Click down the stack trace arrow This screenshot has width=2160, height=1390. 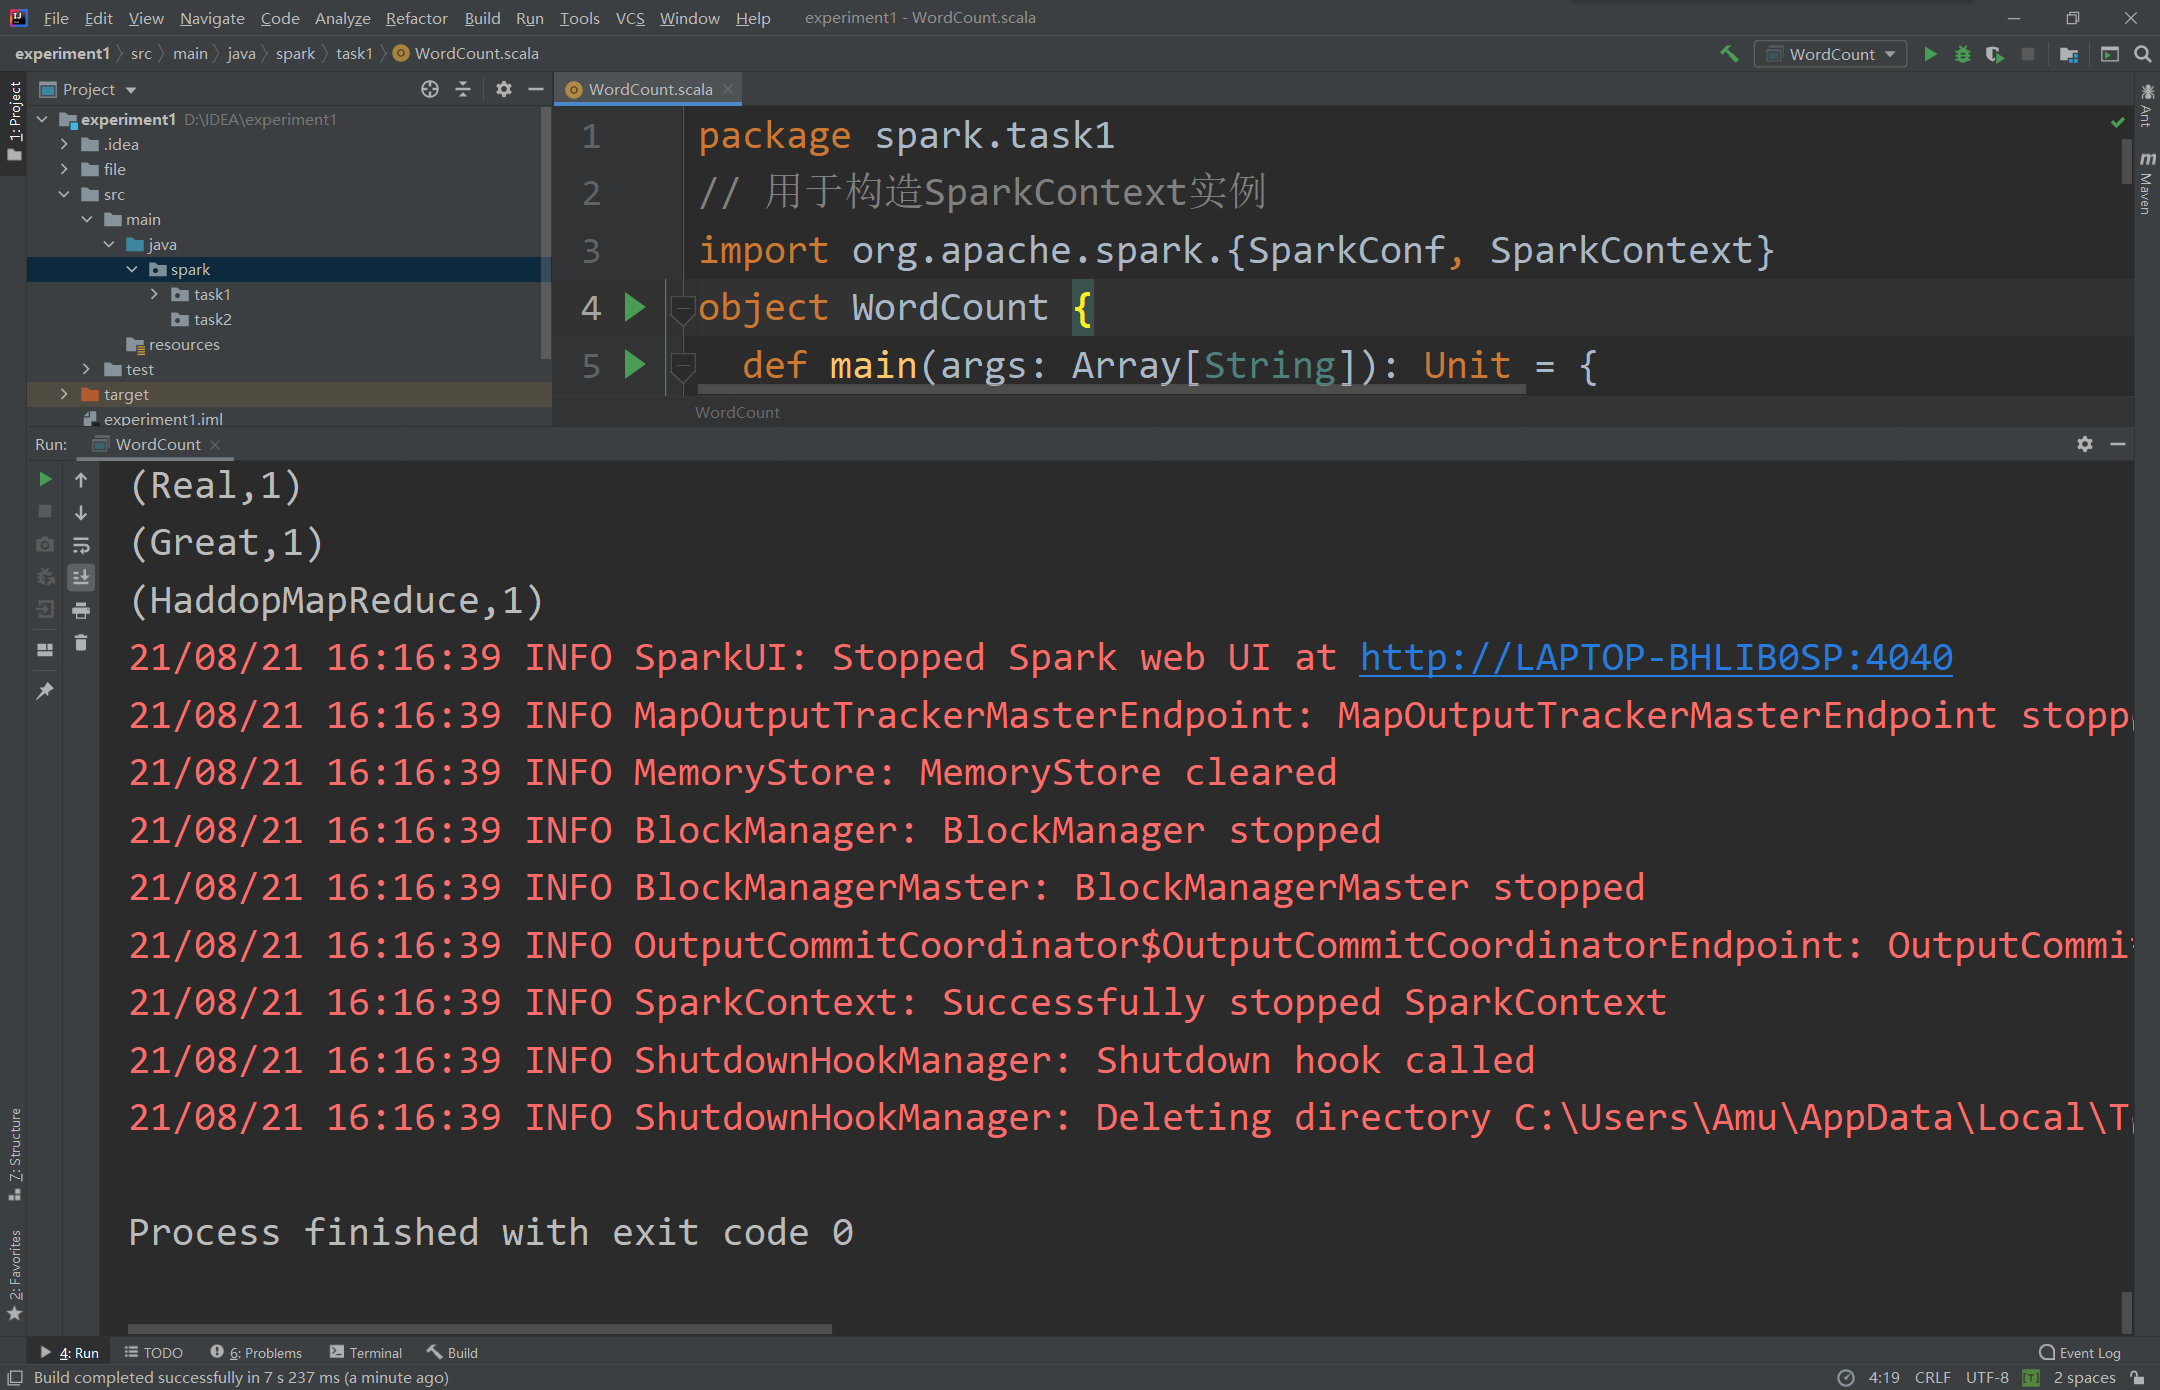pyautogui.click(x=81, y=512)
